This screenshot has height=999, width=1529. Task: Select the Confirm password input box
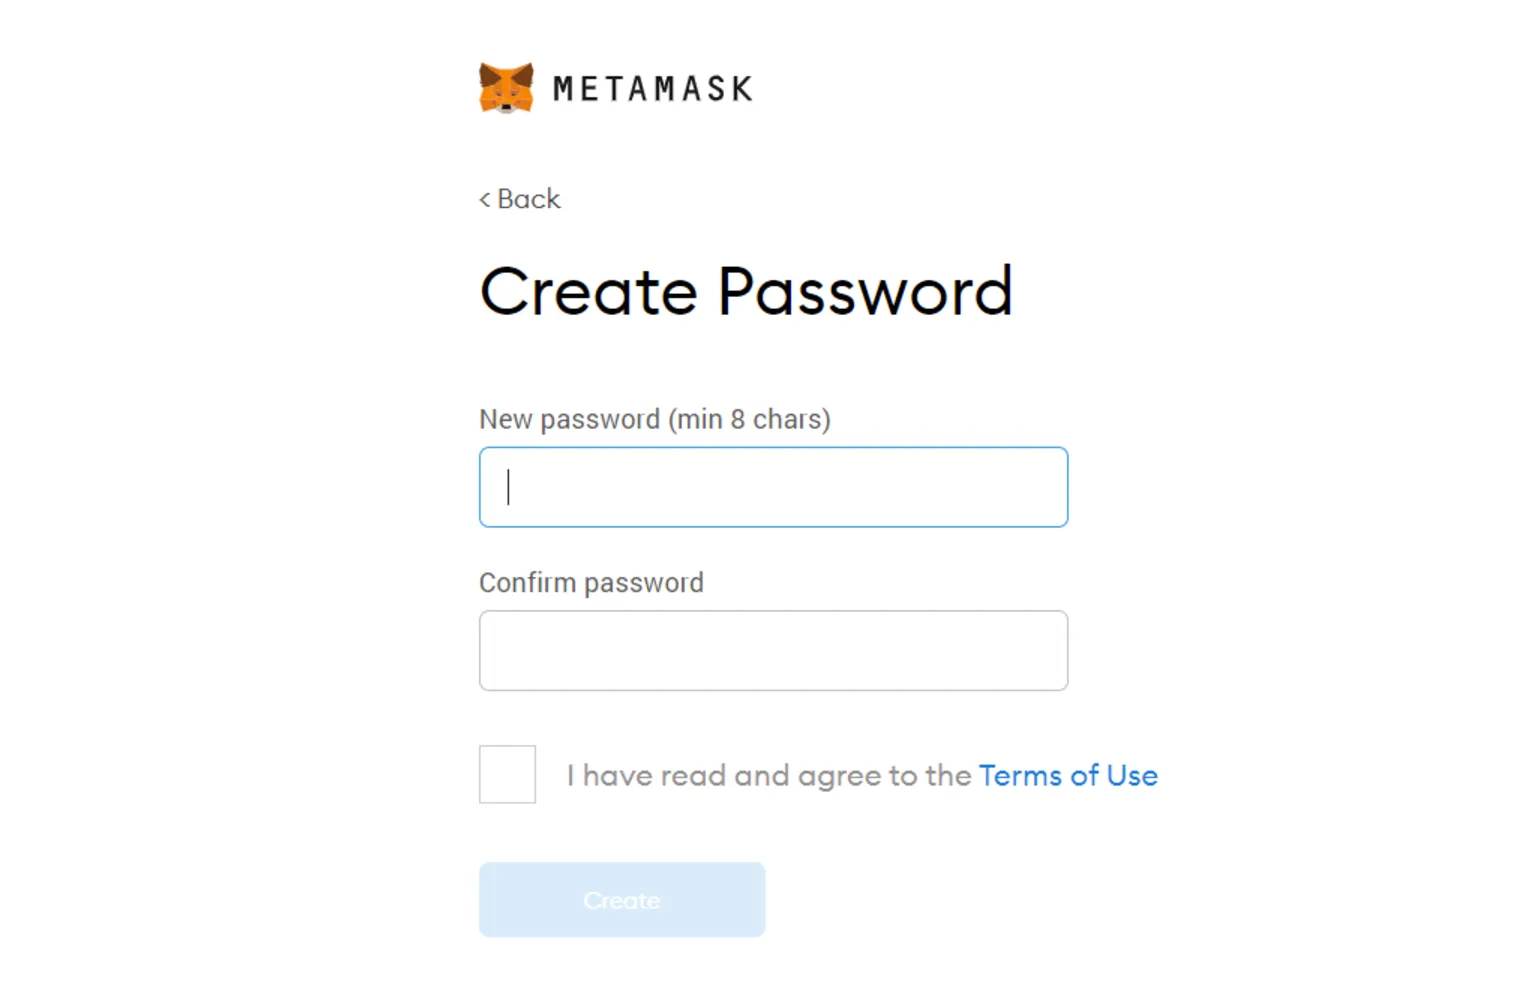pyautogui.click(x=772, y=650)
